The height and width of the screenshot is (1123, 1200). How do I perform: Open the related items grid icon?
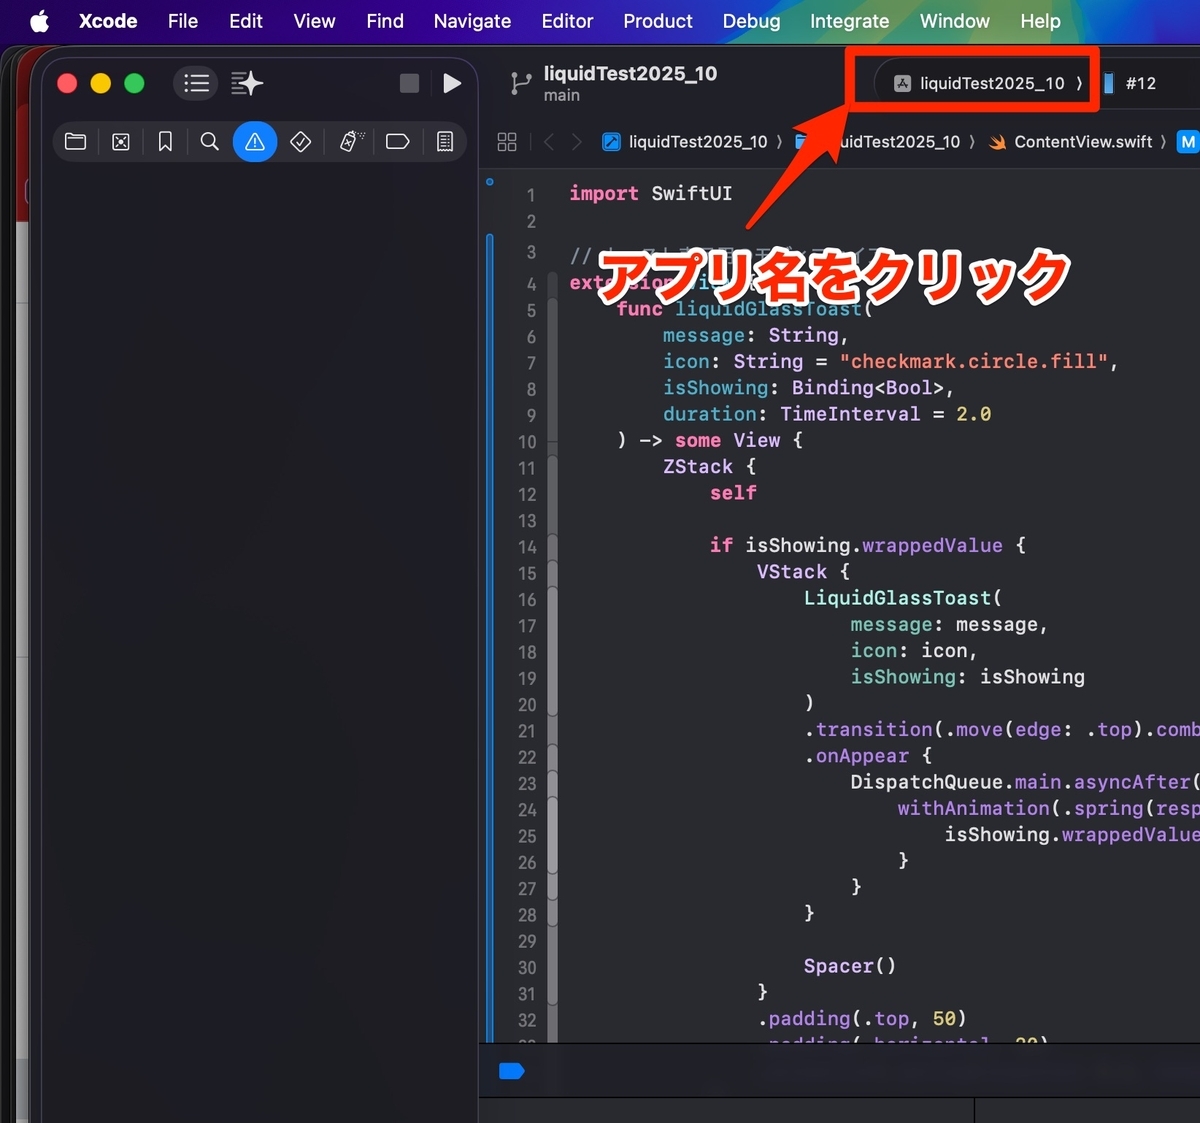(x=507, y=142)
